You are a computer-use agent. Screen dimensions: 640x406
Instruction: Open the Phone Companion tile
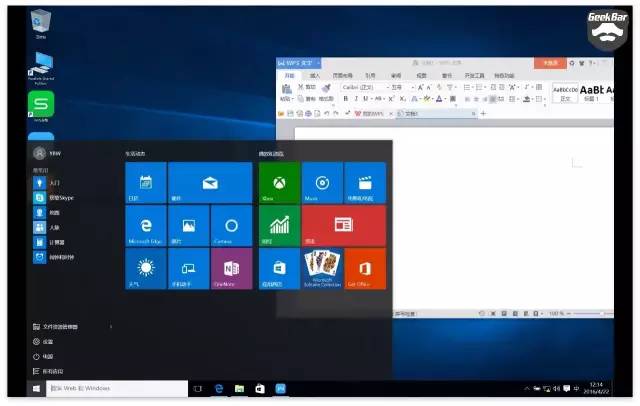tap(189, 268)
